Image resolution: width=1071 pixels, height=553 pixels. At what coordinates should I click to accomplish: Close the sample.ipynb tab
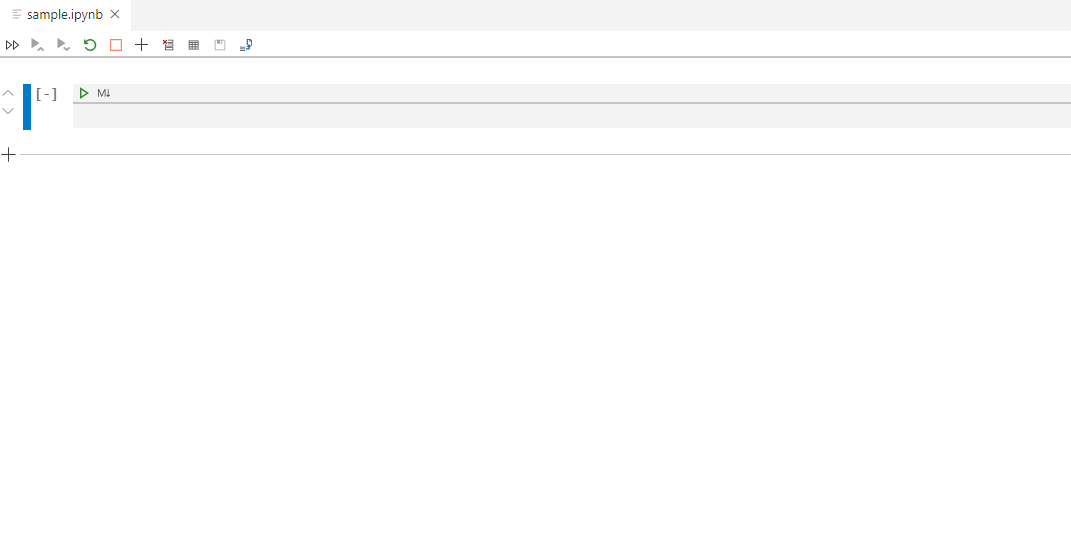[x=115, y=14]
